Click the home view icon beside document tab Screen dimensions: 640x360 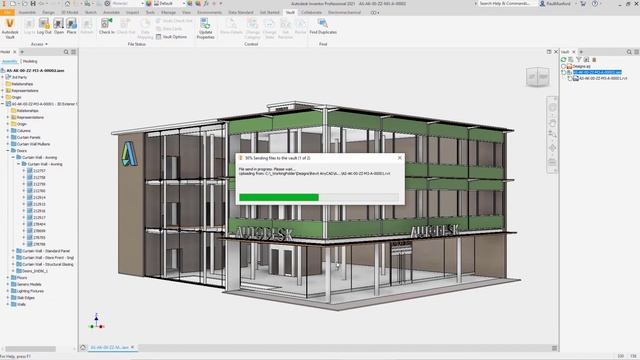tap(83, 347)
